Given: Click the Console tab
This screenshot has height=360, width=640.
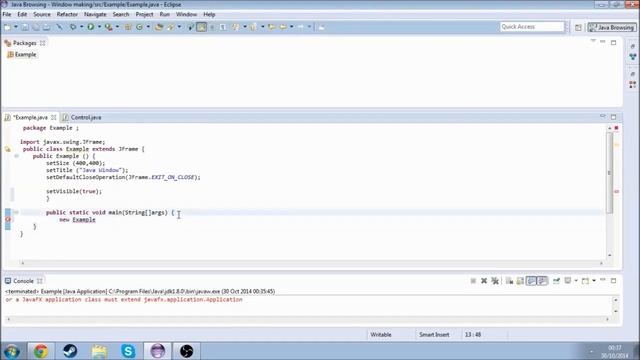Looking at the screenshot, I should (23, 281).
